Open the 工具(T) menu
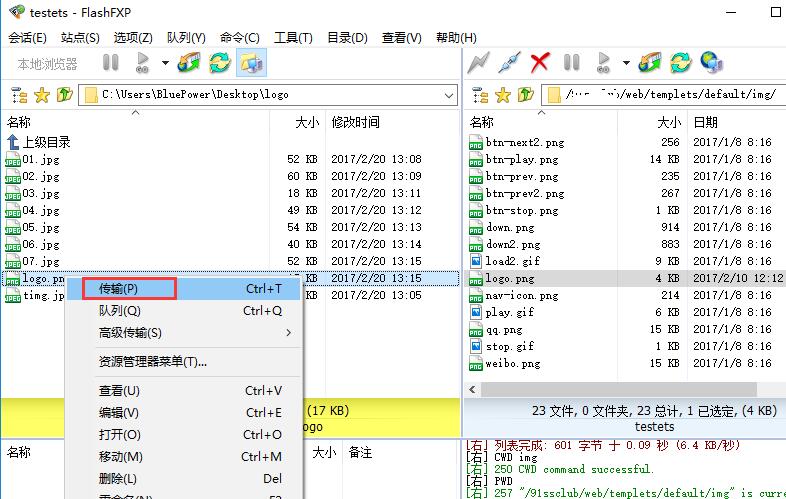Image resolution: width=786 pixels, height=499 pixels. tap(293, 38)
